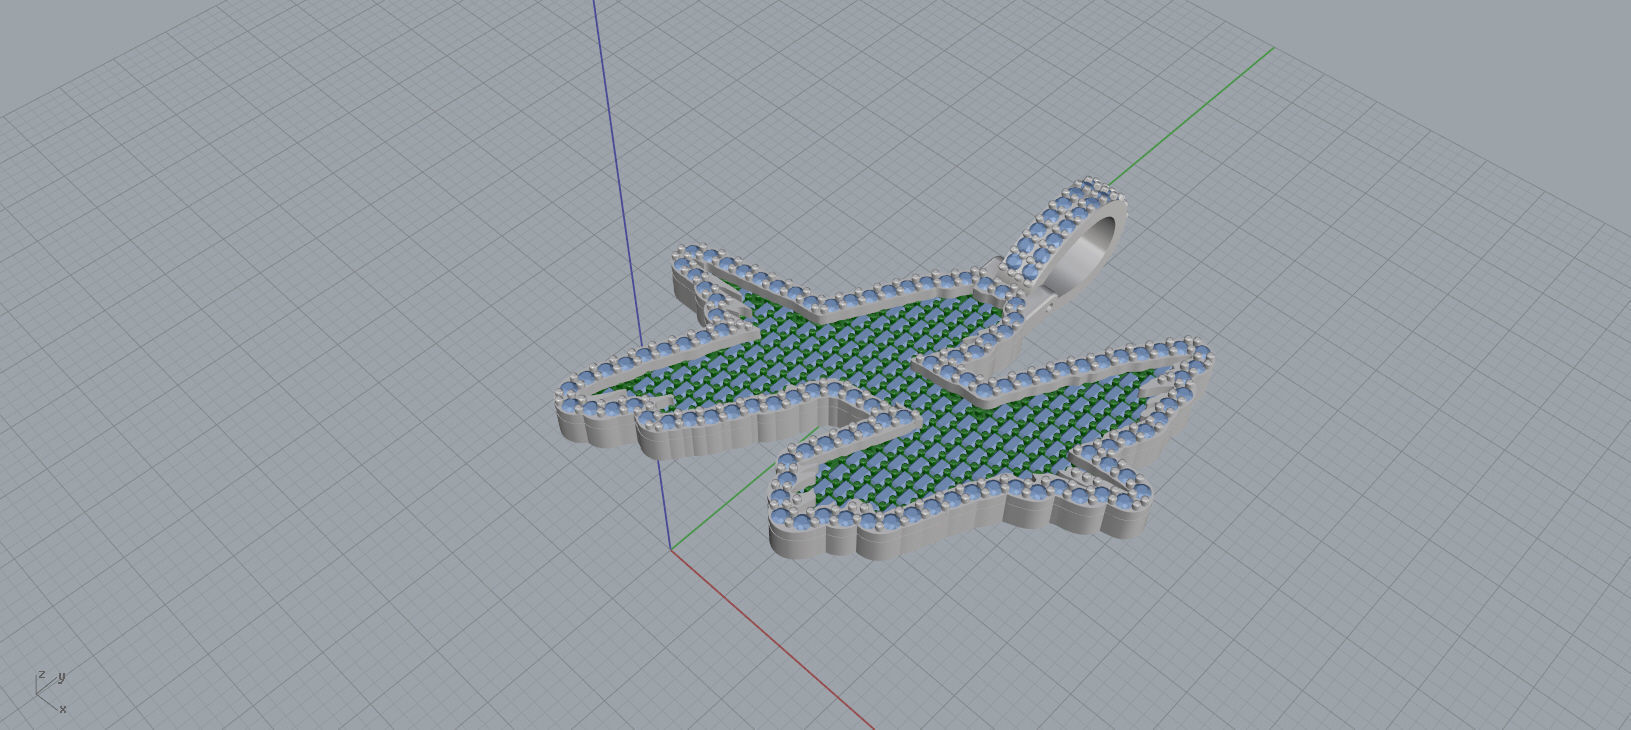Viewport: 1631px width, 730px height.
Task: Click the world axes icon showing x, y, z
Action: (50, 692)
